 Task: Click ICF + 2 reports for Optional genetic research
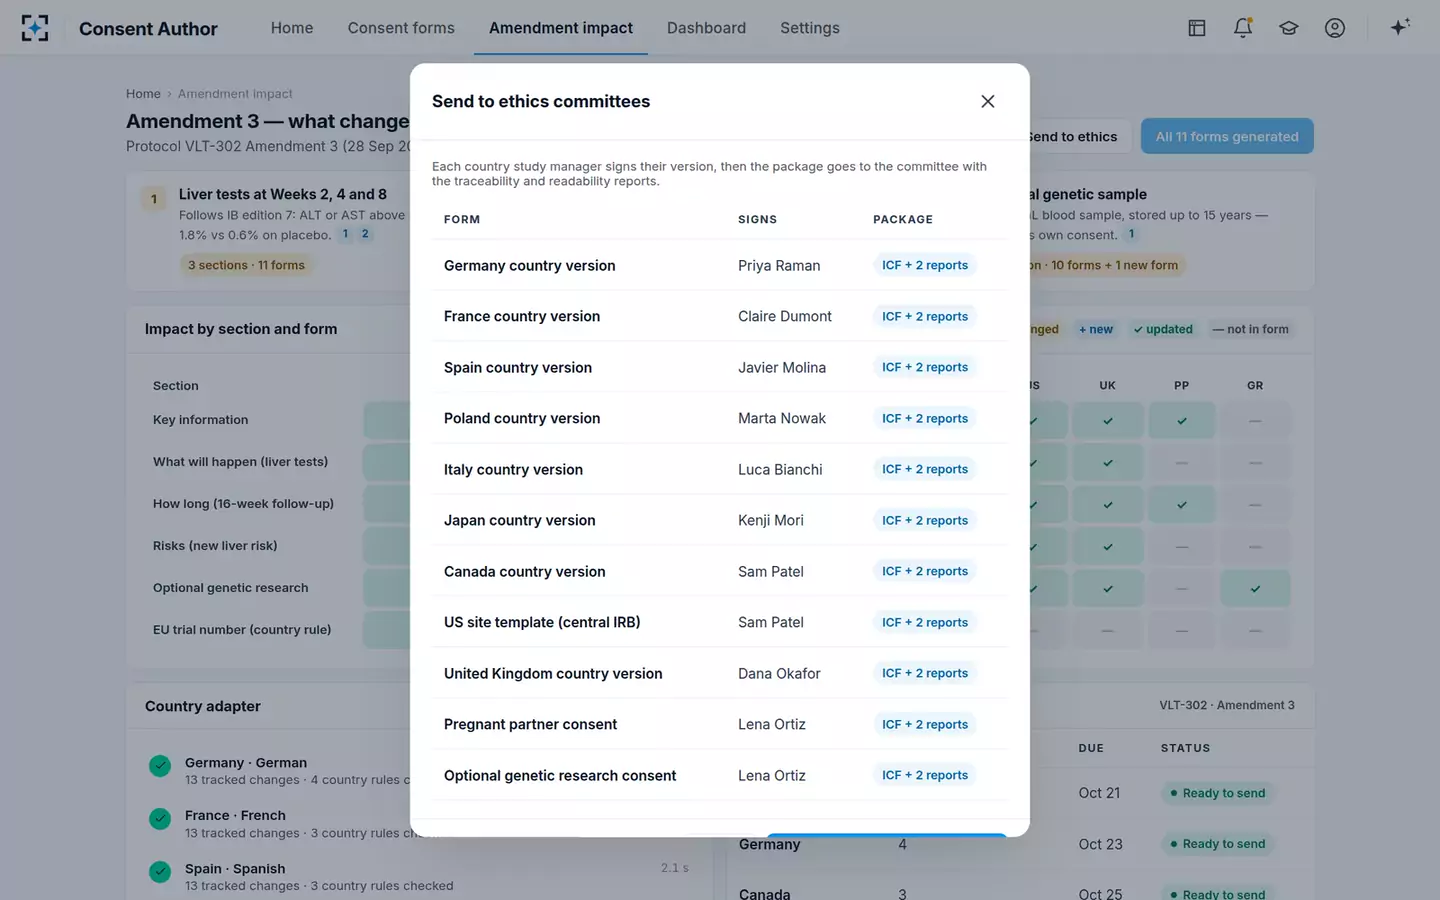pyautogui.click(x=925, y=775)
